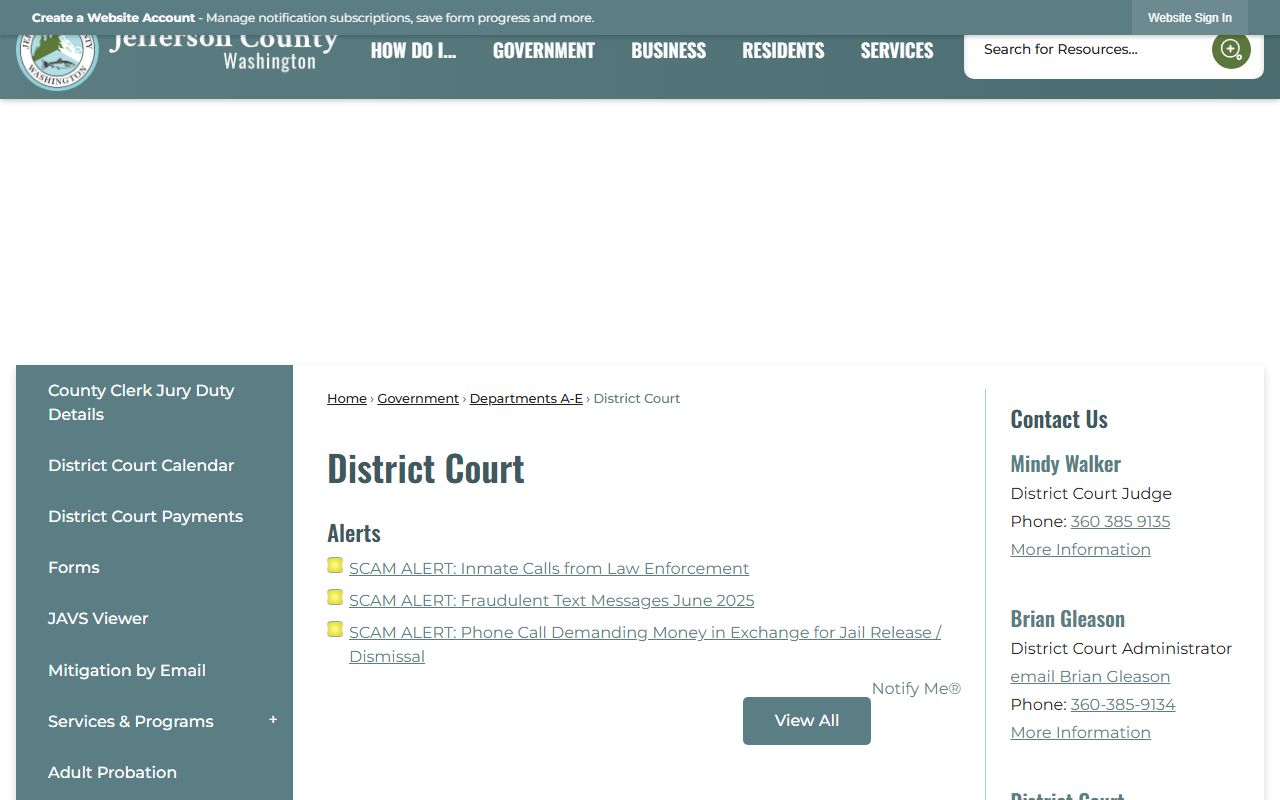Open the HOW DO I... menu
This screenshot has width=1280, height=800.
coord(413,50)
